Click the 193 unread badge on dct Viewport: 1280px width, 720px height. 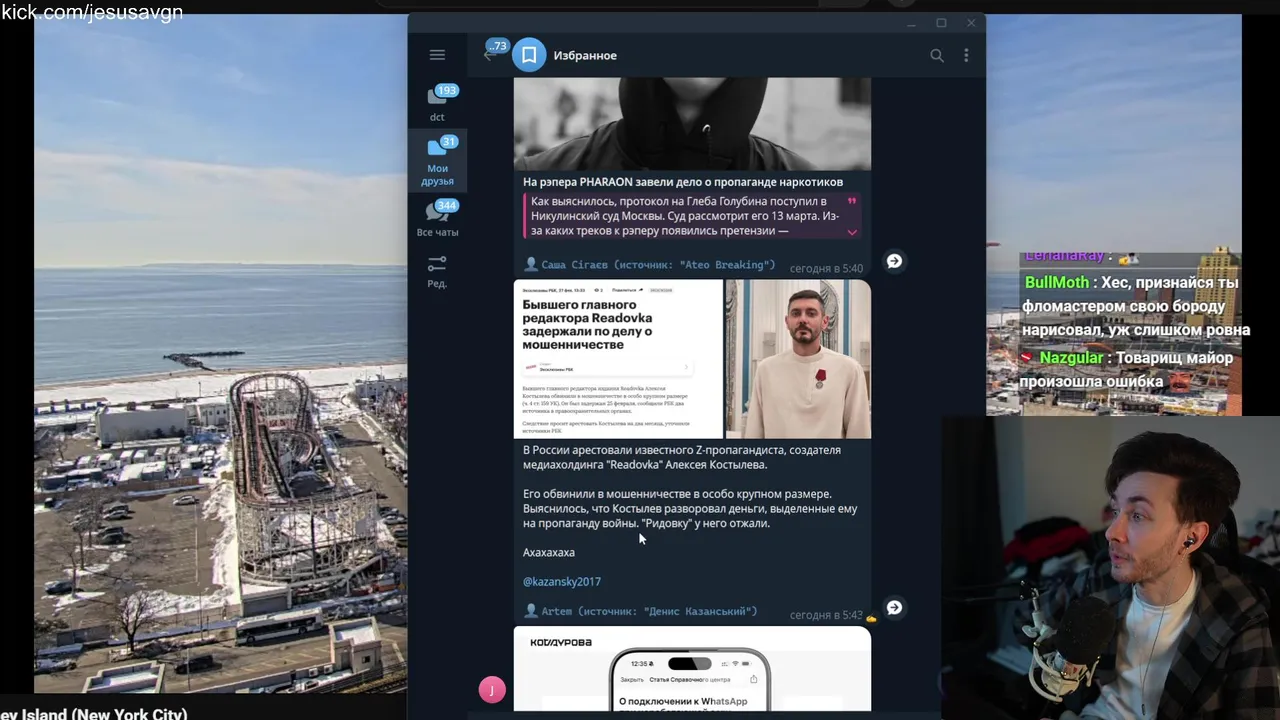[446, 90]
